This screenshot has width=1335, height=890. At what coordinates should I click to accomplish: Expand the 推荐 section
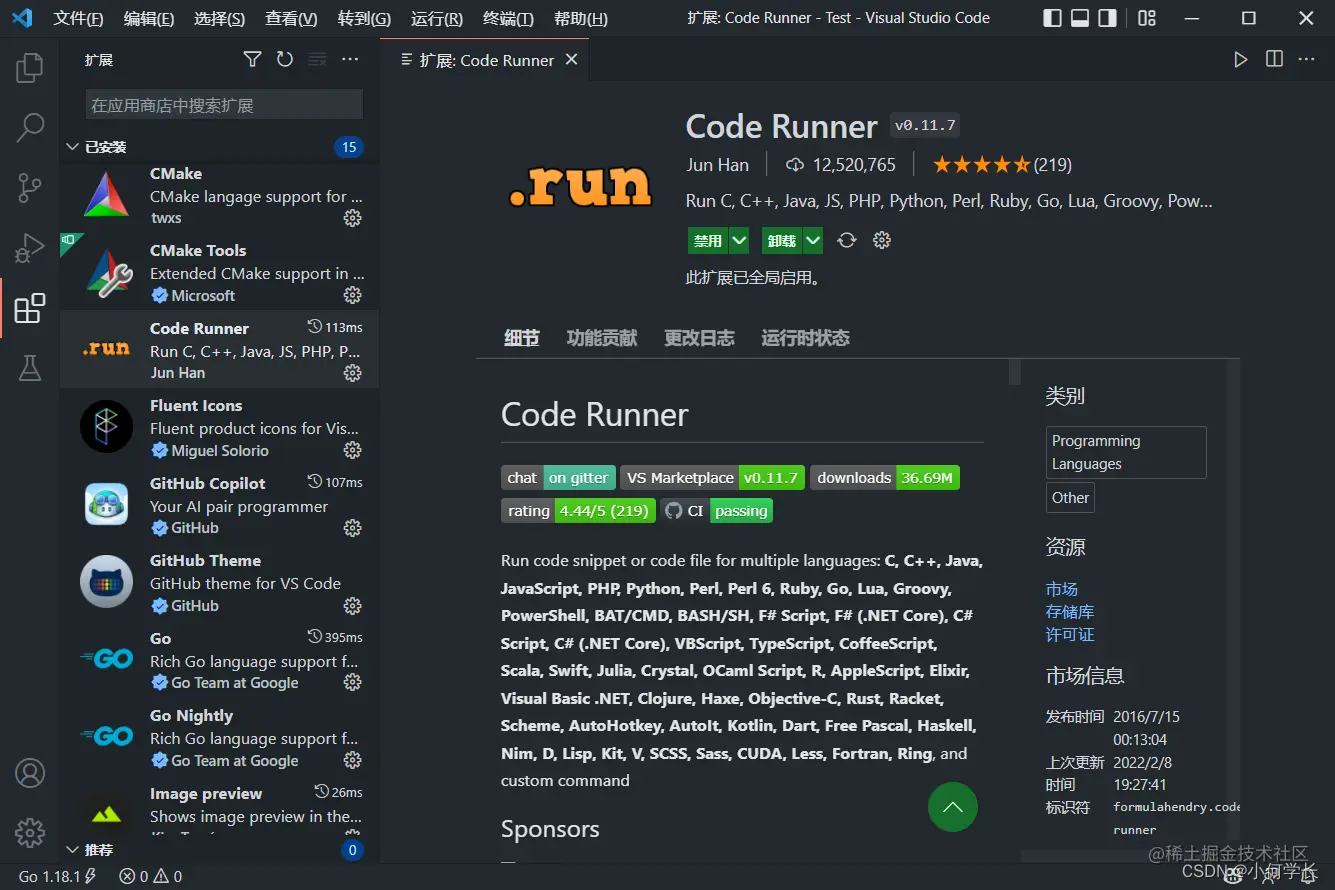pyautogui.click(x=219, y=850)
